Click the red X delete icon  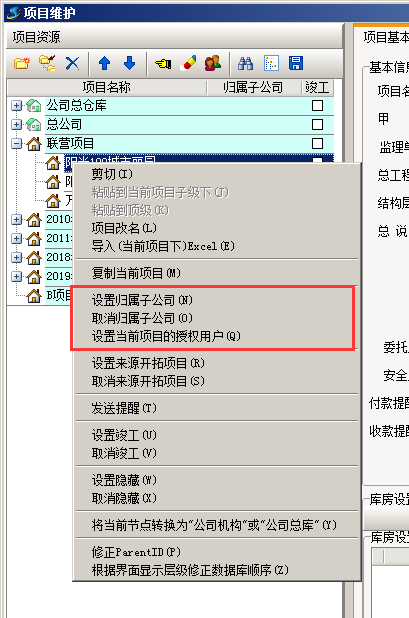tap(72, 63)
